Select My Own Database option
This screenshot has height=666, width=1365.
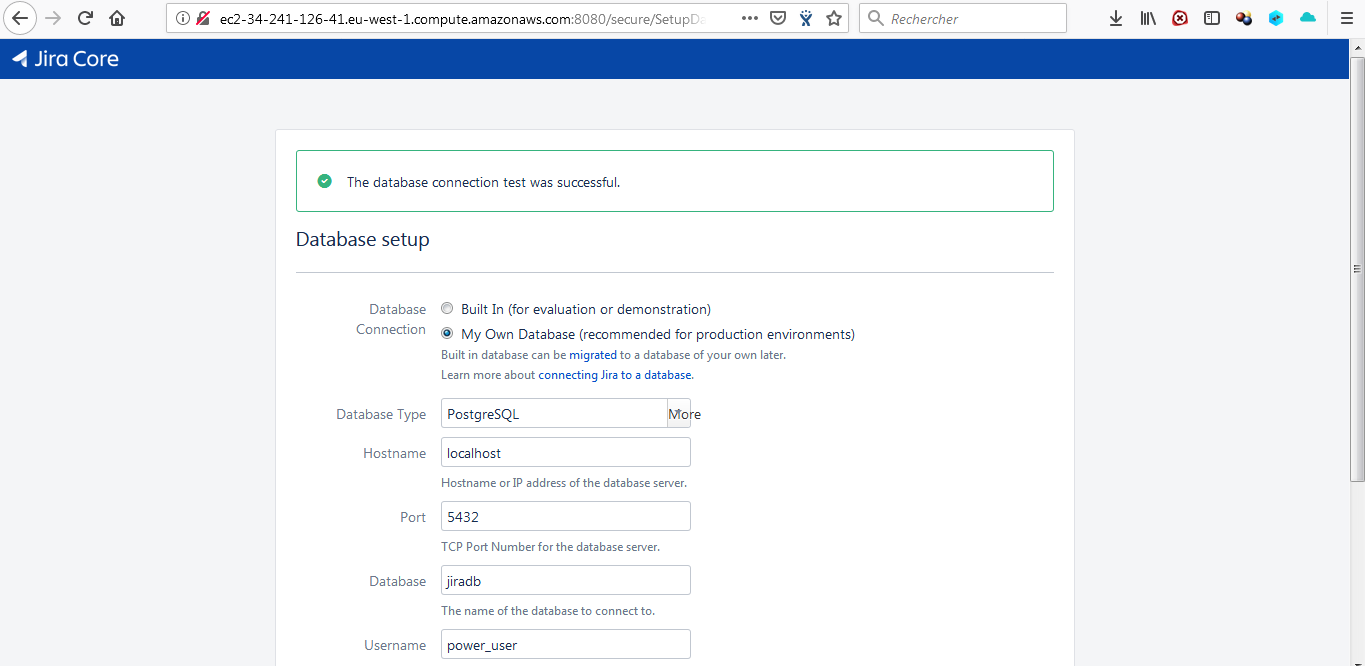coord(447,334)
